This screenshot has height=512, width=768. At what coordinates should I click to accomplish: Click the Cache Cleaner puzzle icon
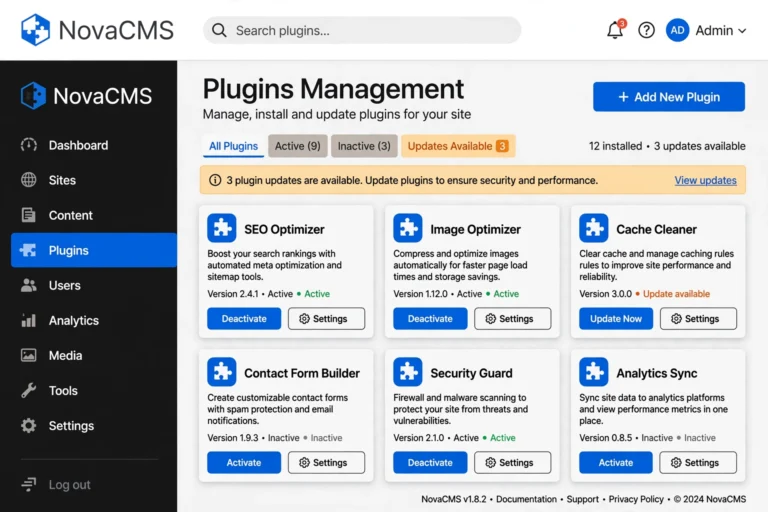point(594,228)
